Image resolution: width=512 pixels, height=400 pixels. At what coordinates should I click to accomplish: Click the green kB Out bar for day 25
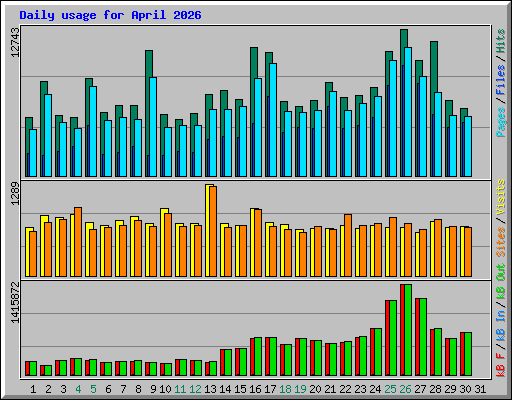pos(393,338)
